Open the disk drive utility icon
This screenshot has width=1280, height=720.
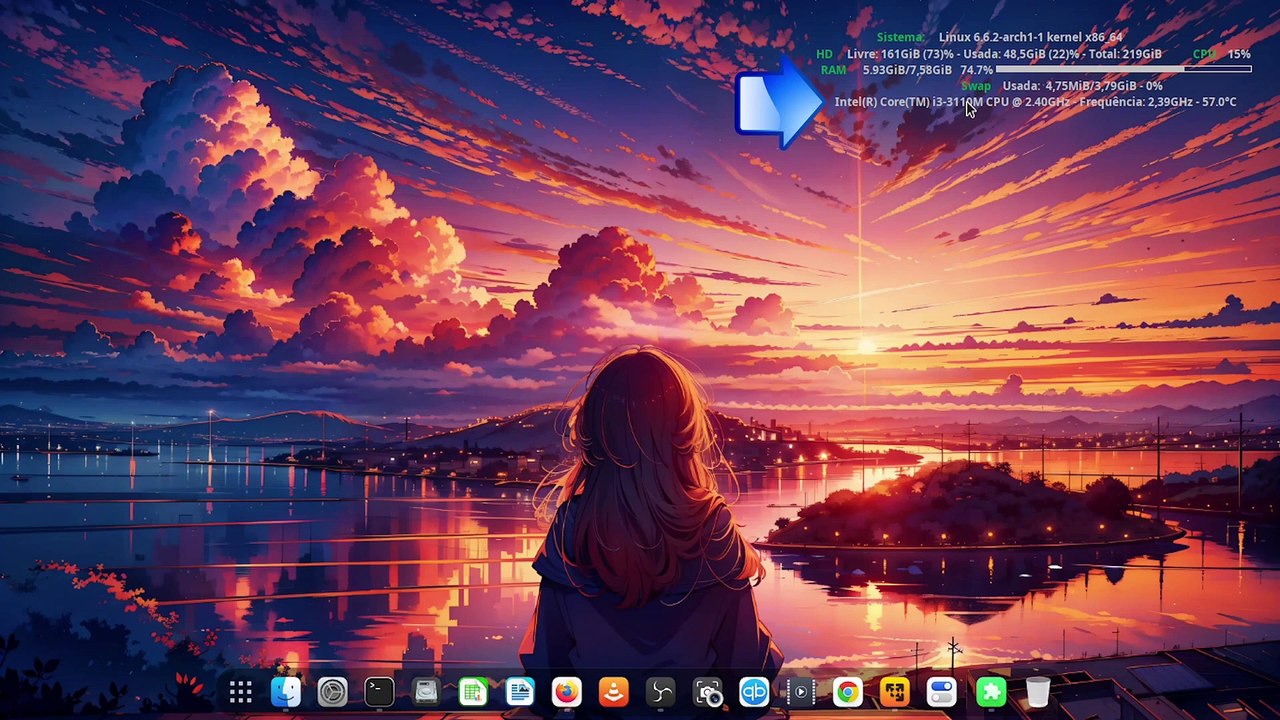point(426,692)
